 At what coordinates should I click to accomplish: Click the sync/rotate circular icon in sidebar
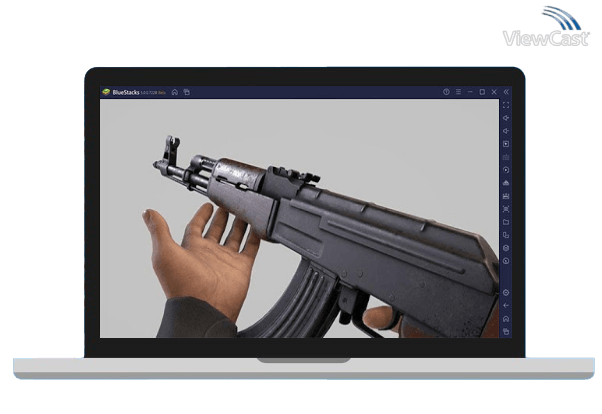[506, 170]
